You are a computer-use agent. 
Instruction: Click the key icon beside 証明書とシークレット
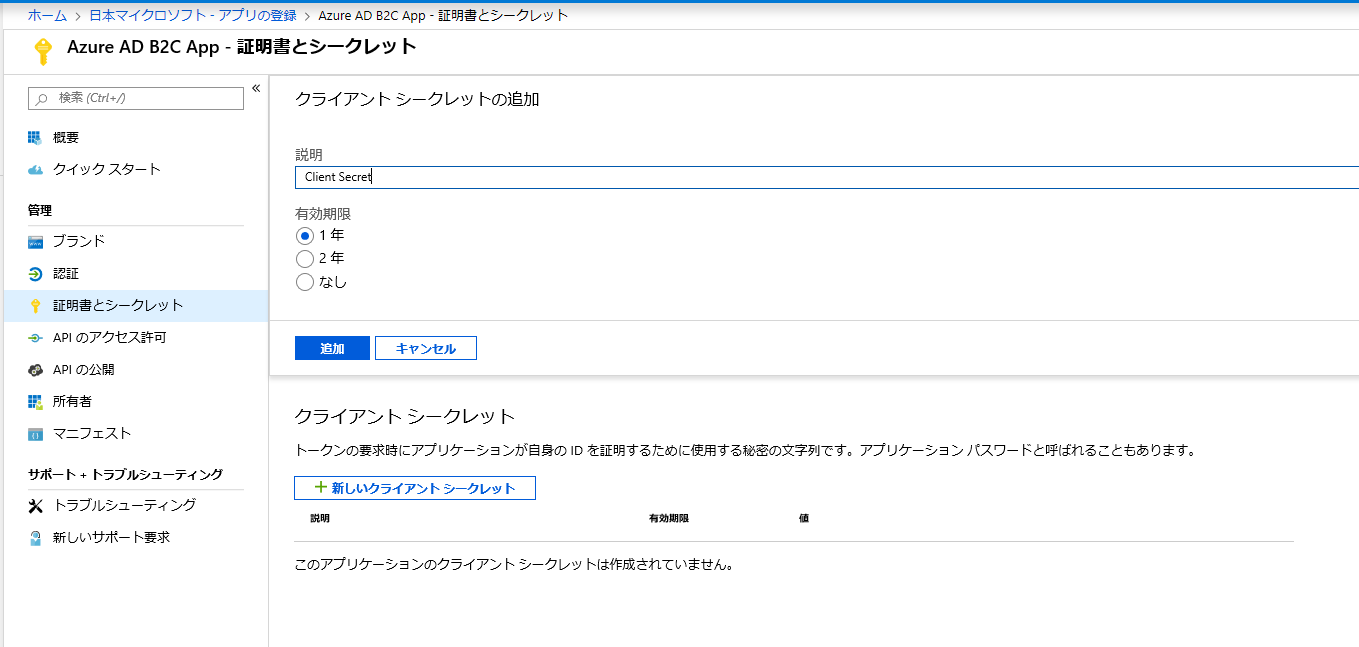pyautogui.click(x=35, y=305)
